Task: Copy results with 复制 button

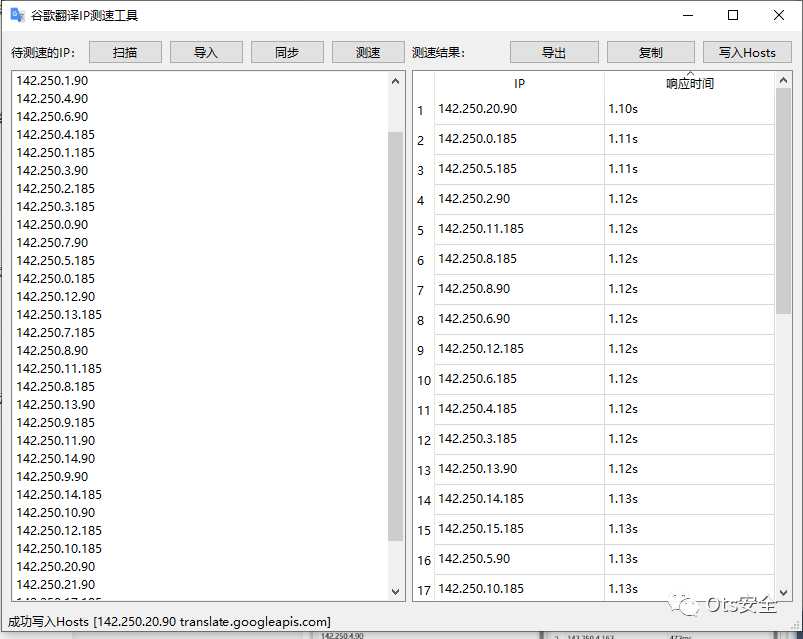Action: 651,52
